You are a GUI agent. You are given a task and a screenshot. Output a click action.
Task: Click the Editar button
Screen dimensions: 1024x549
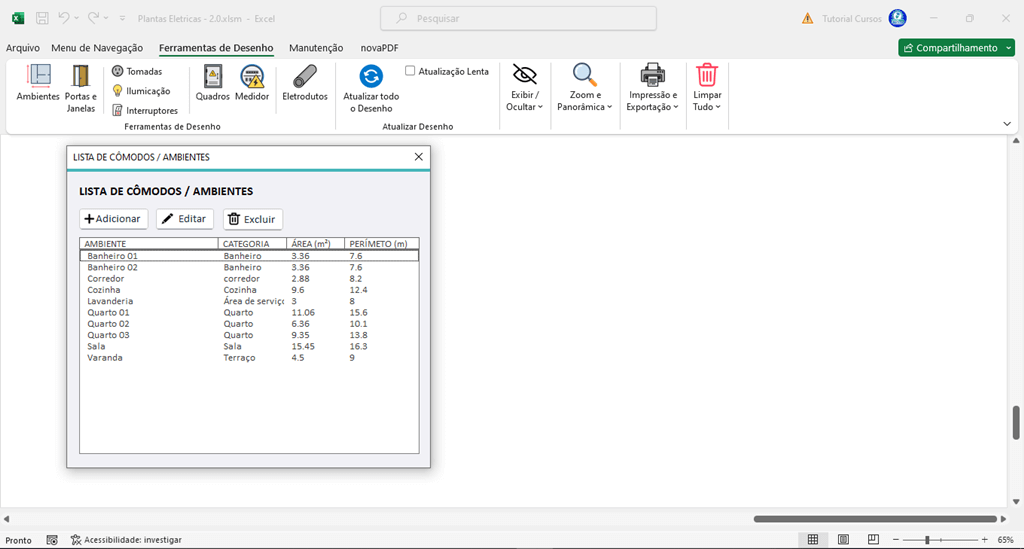pyautogui.click(x=185, y=219)
